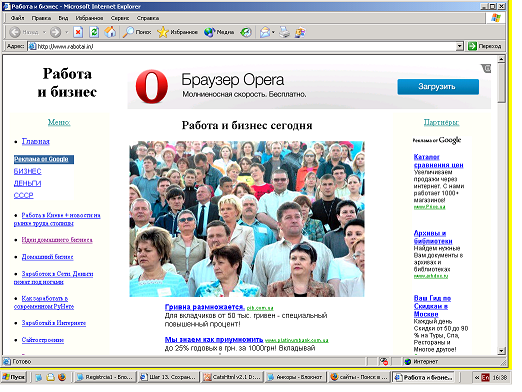Image resolution: width=522 pixels, height=392 pixels.
Task: Open Как заработать в современном РуНете link
Action: (x=44, y=302)
